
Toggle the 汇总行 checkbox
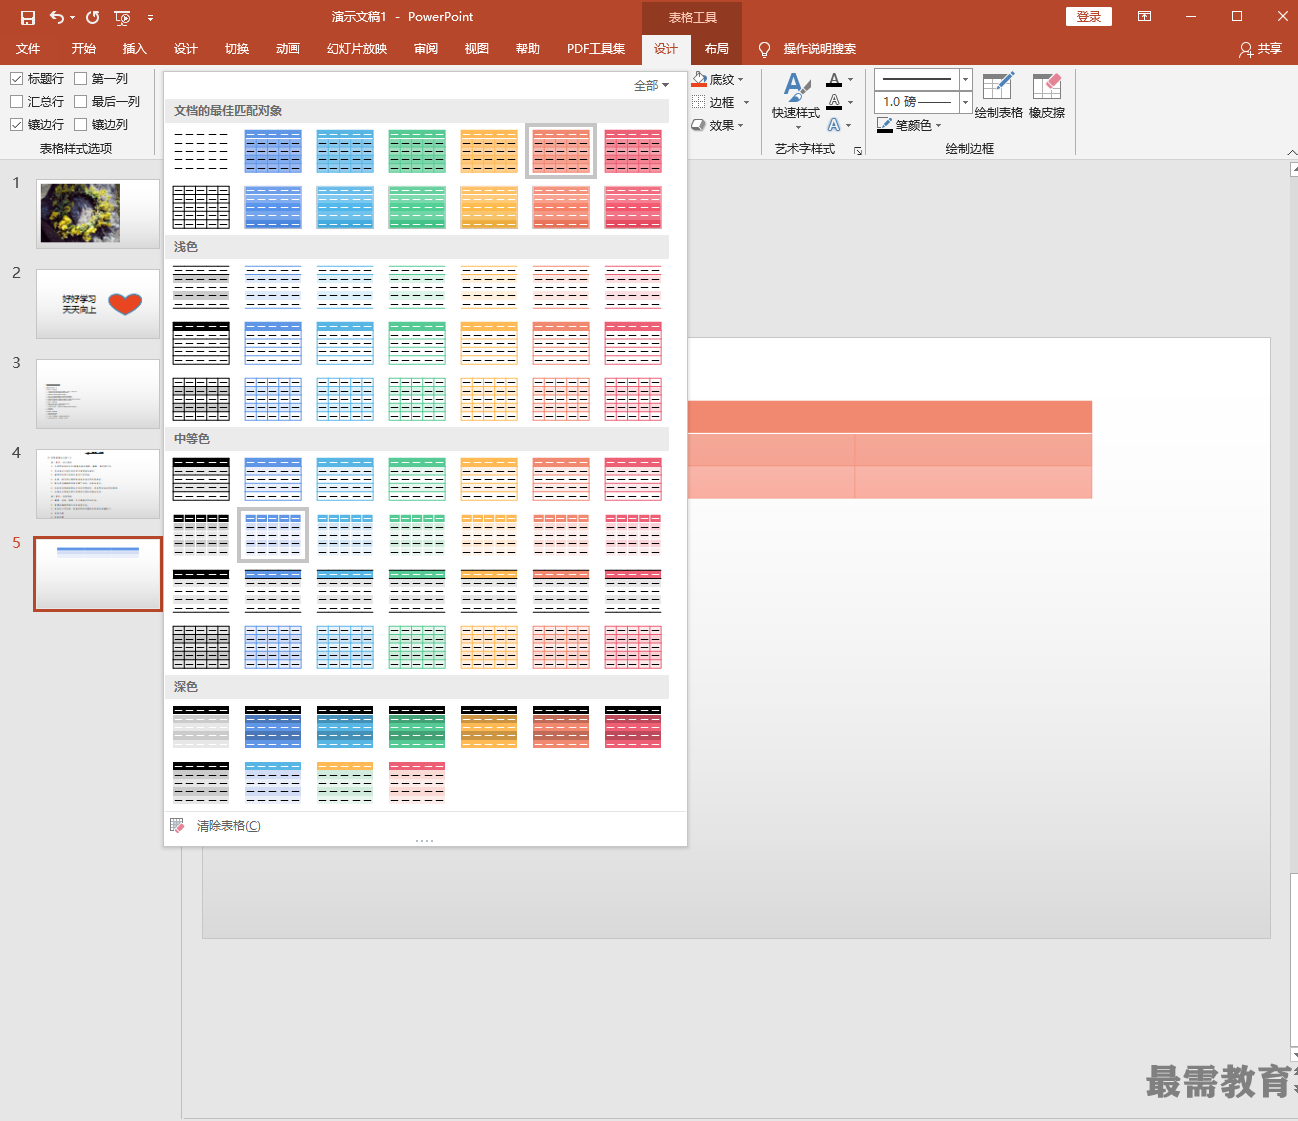[x=16, y=101]
